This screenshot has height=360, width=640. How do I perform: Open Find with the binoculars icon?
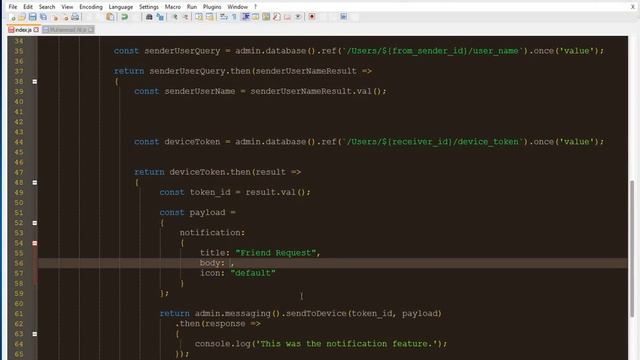click(x=149, y=17)
